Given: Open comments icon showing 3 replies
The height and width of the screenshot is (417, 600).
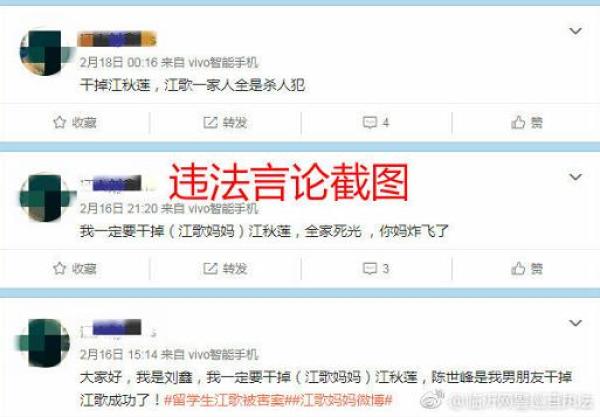Looking at the screenshot, I should (370, 269).
